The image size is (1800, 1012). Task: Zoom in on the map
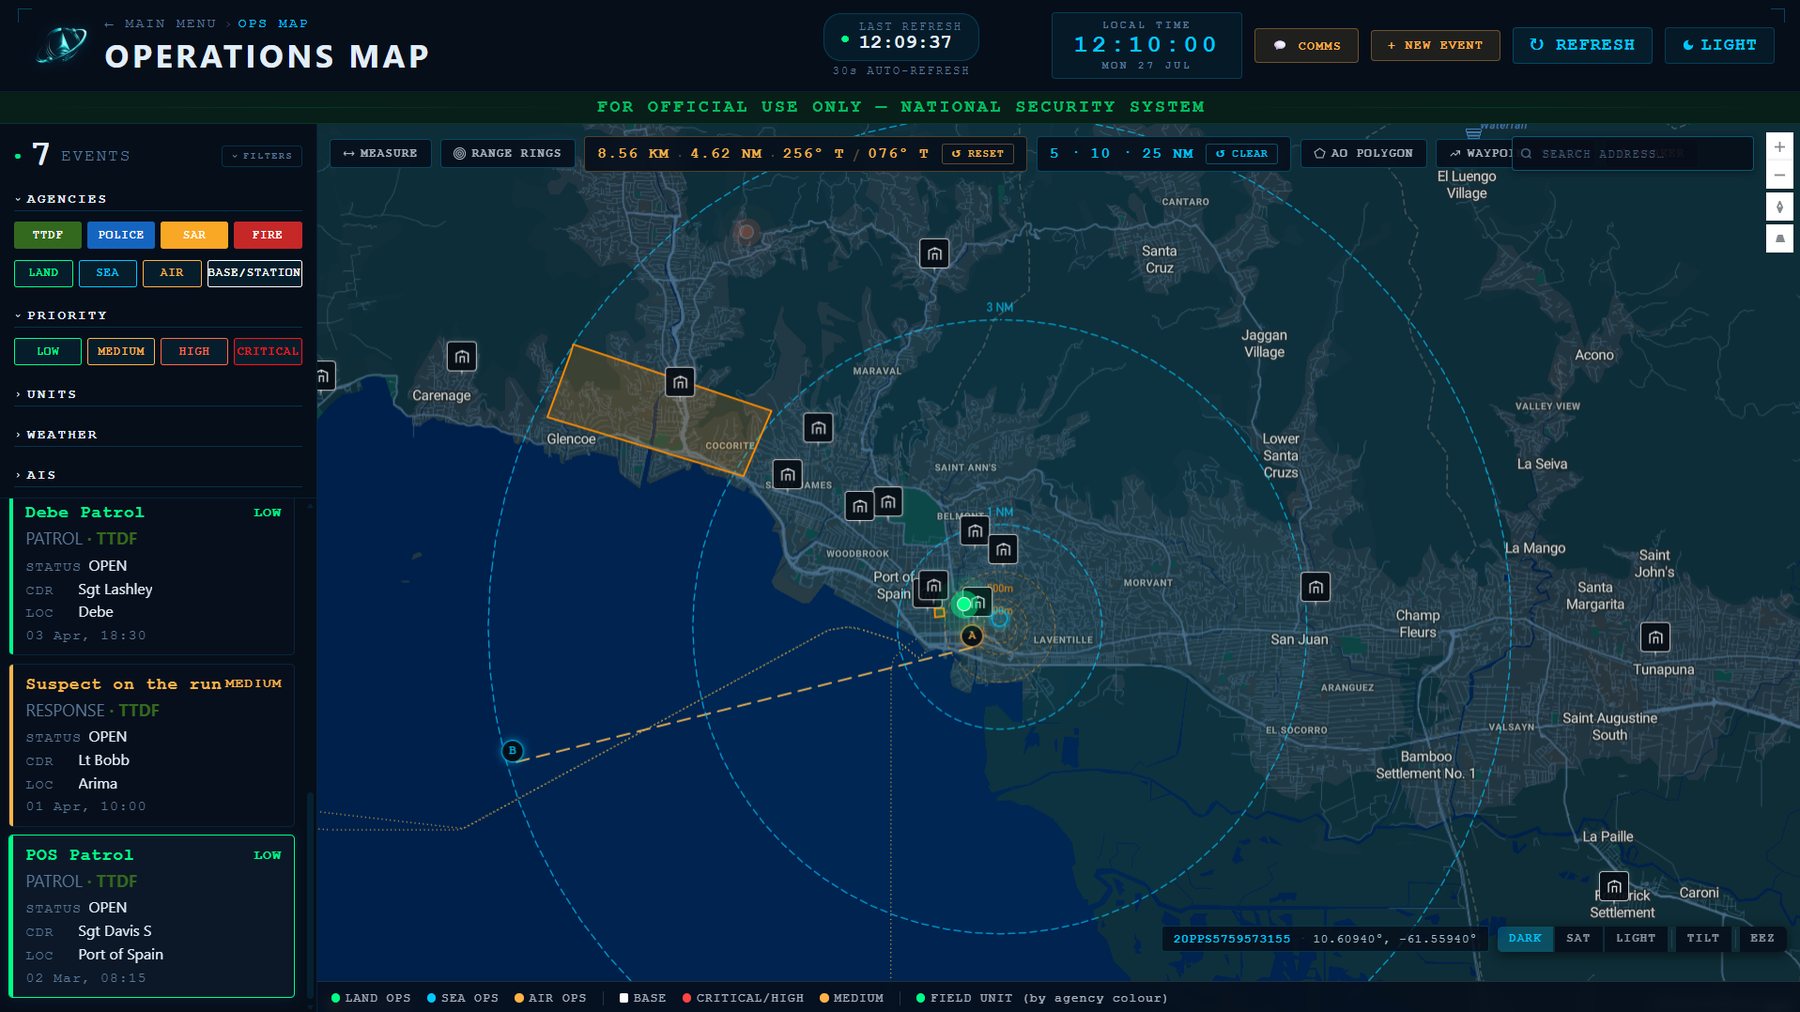coord(1779,146)
